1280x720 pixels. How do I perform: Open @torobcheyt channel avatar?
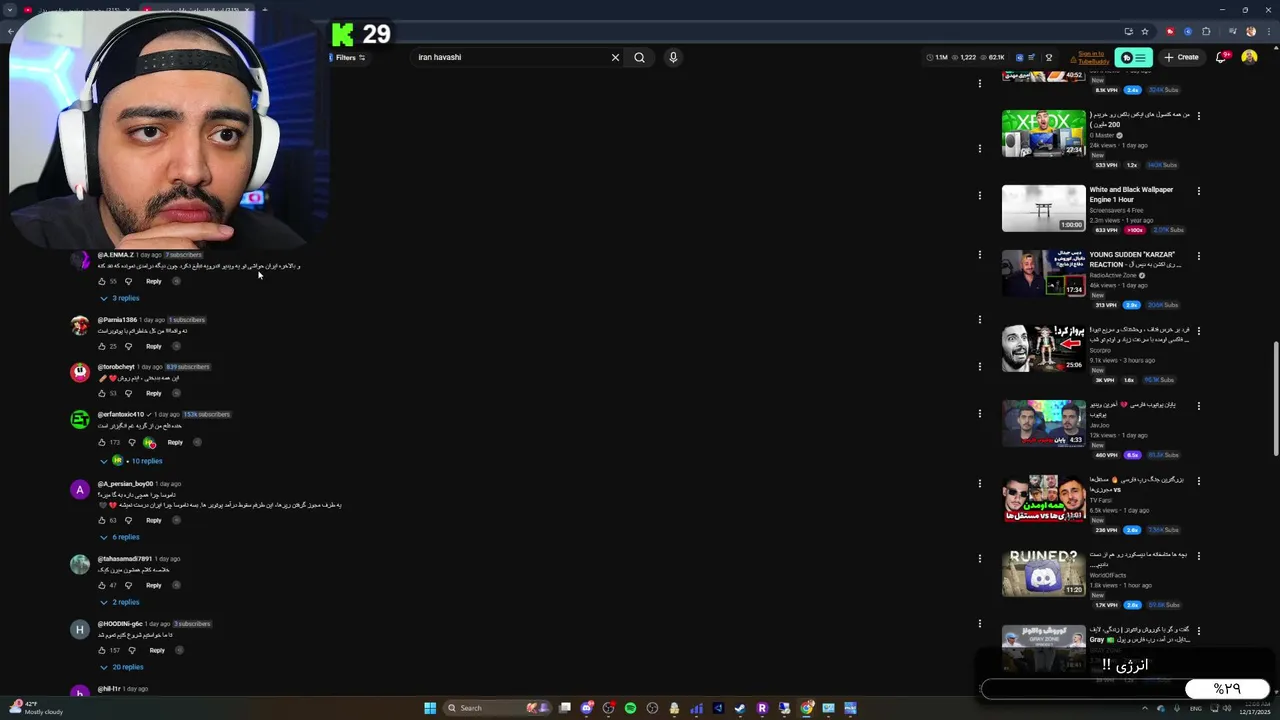coord(80,372)
